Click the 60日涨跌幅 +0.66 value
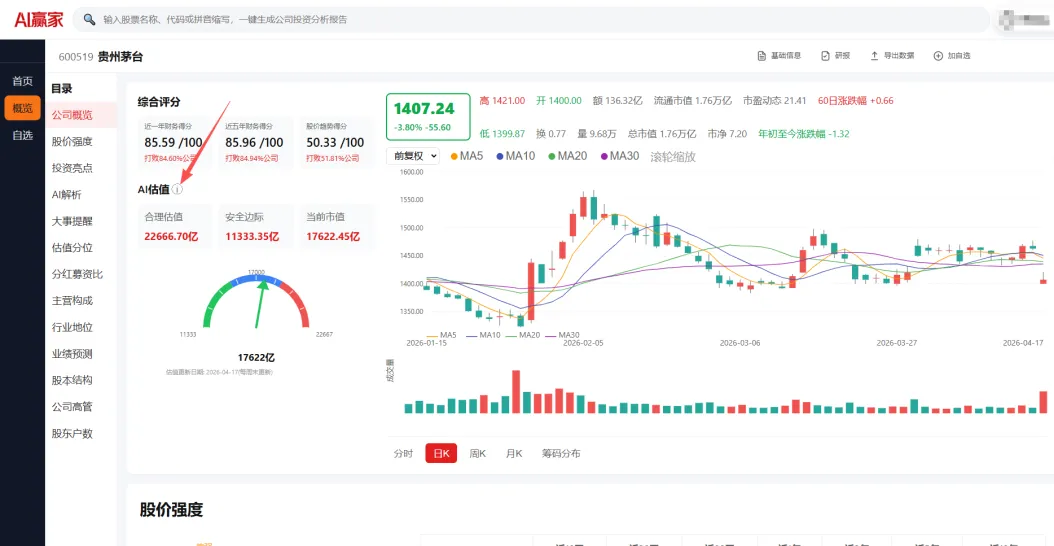Screen dimensions: 1054x546 856,101
